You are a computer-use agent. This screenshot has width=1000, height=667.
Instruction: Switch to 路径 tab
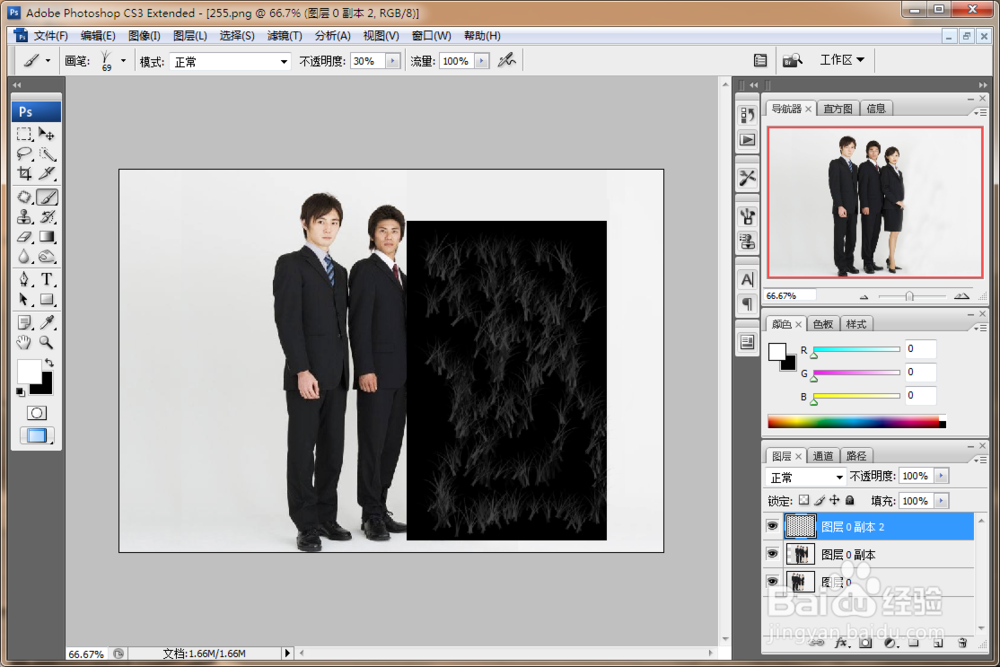856,456
